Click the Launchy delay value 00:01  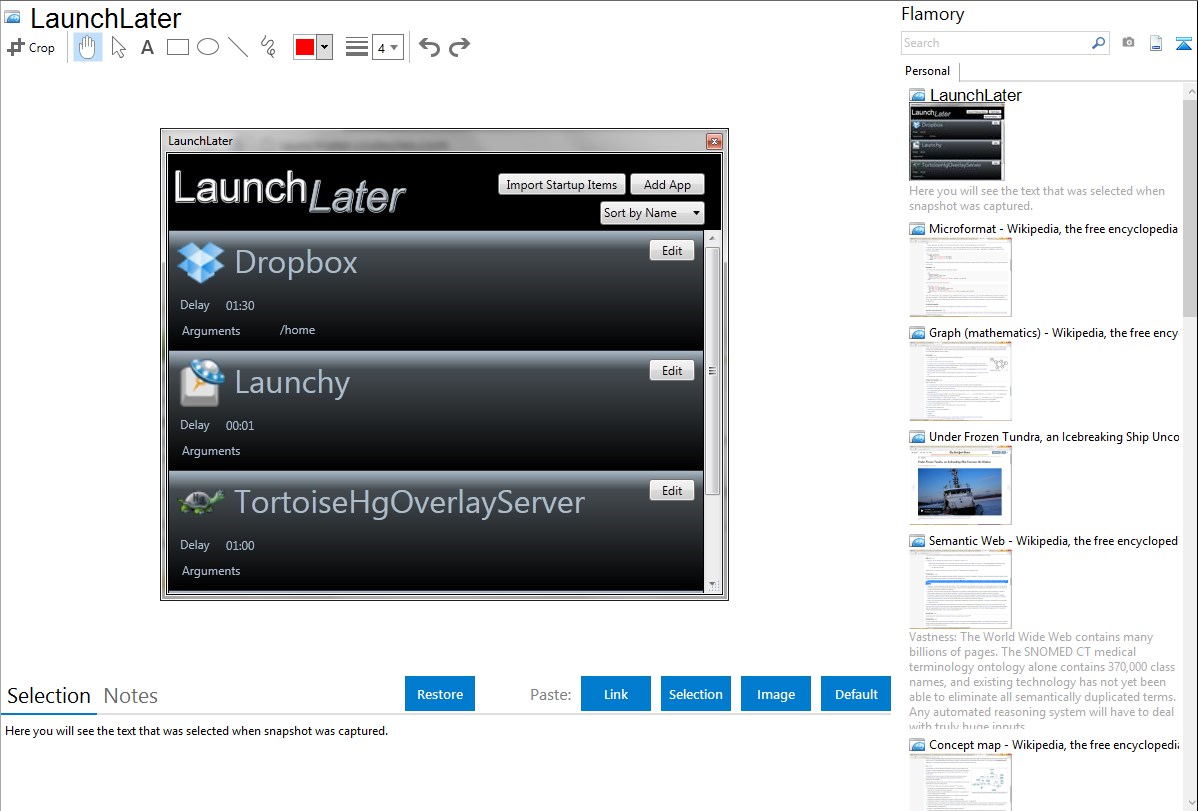240,426
